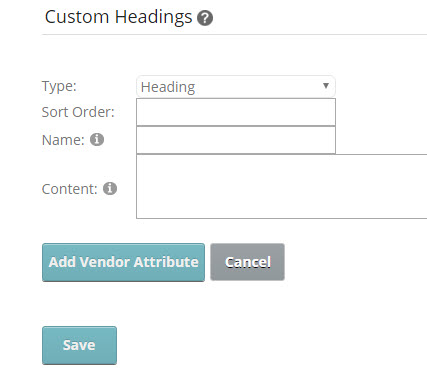
Task: Click the info icon beside Name
Action: pos(97,139)
